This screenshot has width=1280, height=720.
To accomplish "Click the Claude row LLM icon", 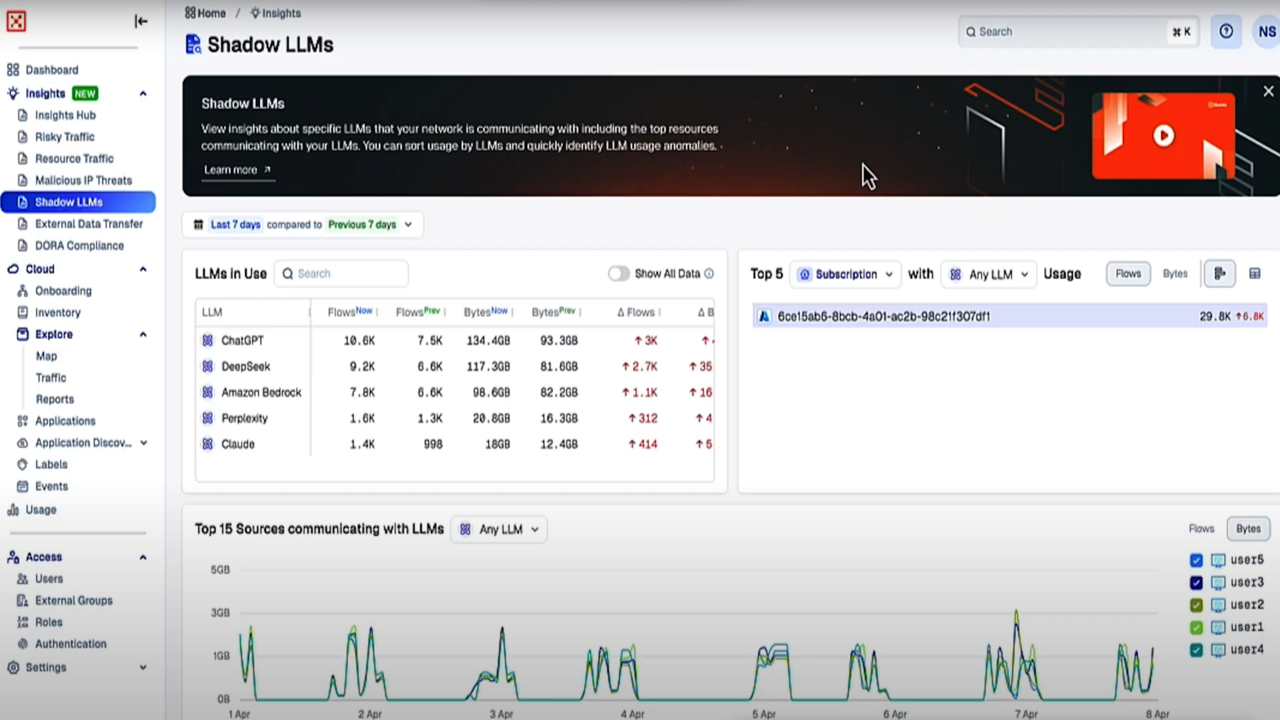I will tap(208, 444).
